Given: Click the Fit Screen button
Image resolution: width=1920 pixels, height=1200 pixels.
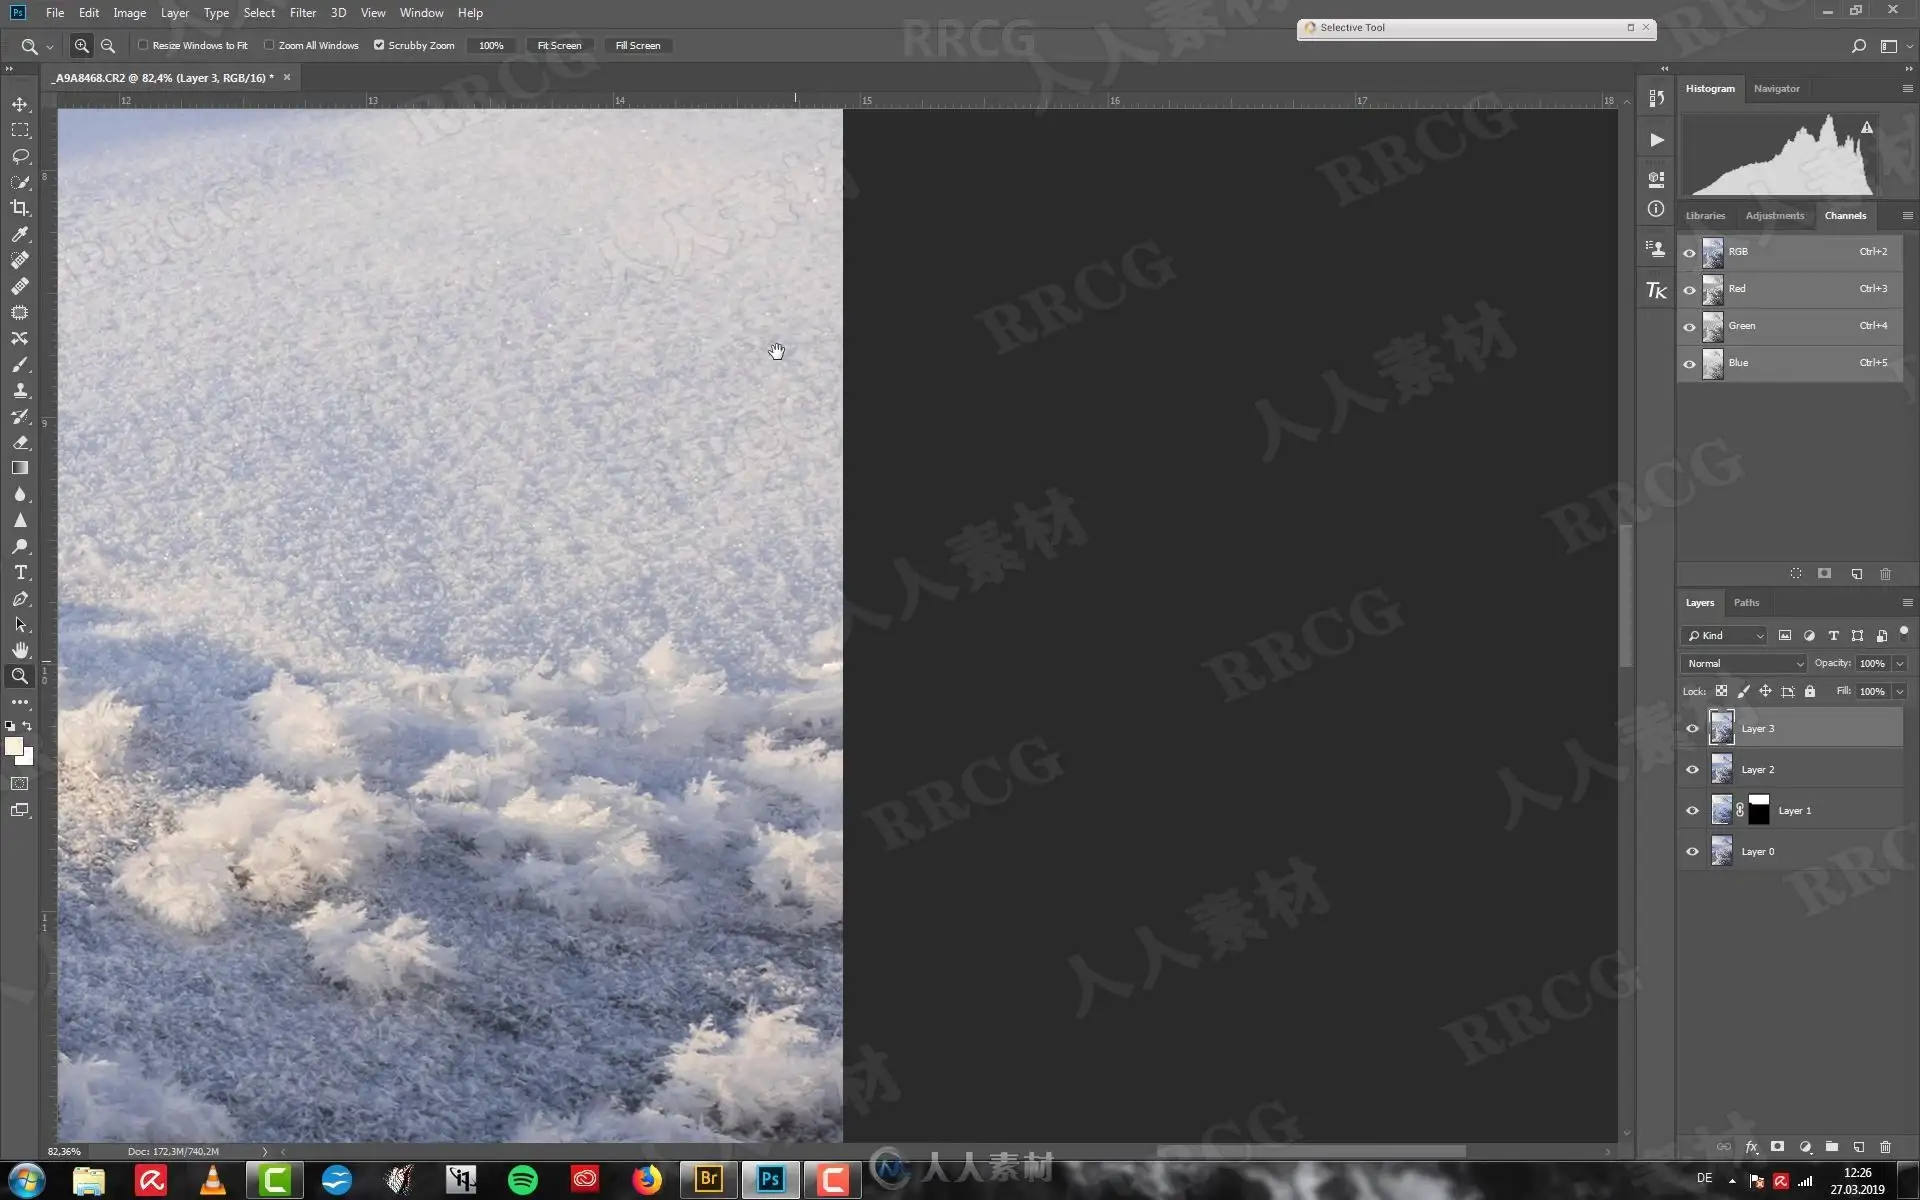Looking at the screenshot, I should click(559, 45).
